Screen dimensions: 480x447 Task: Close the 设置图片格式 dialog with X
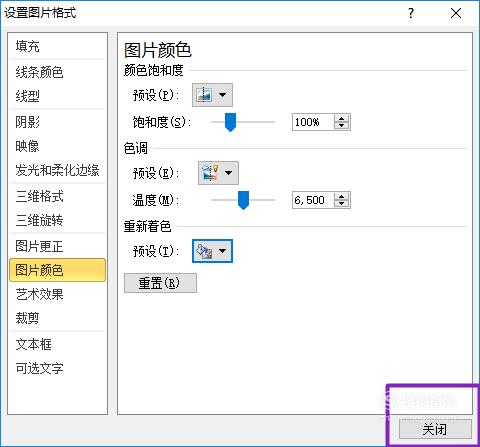456,13
